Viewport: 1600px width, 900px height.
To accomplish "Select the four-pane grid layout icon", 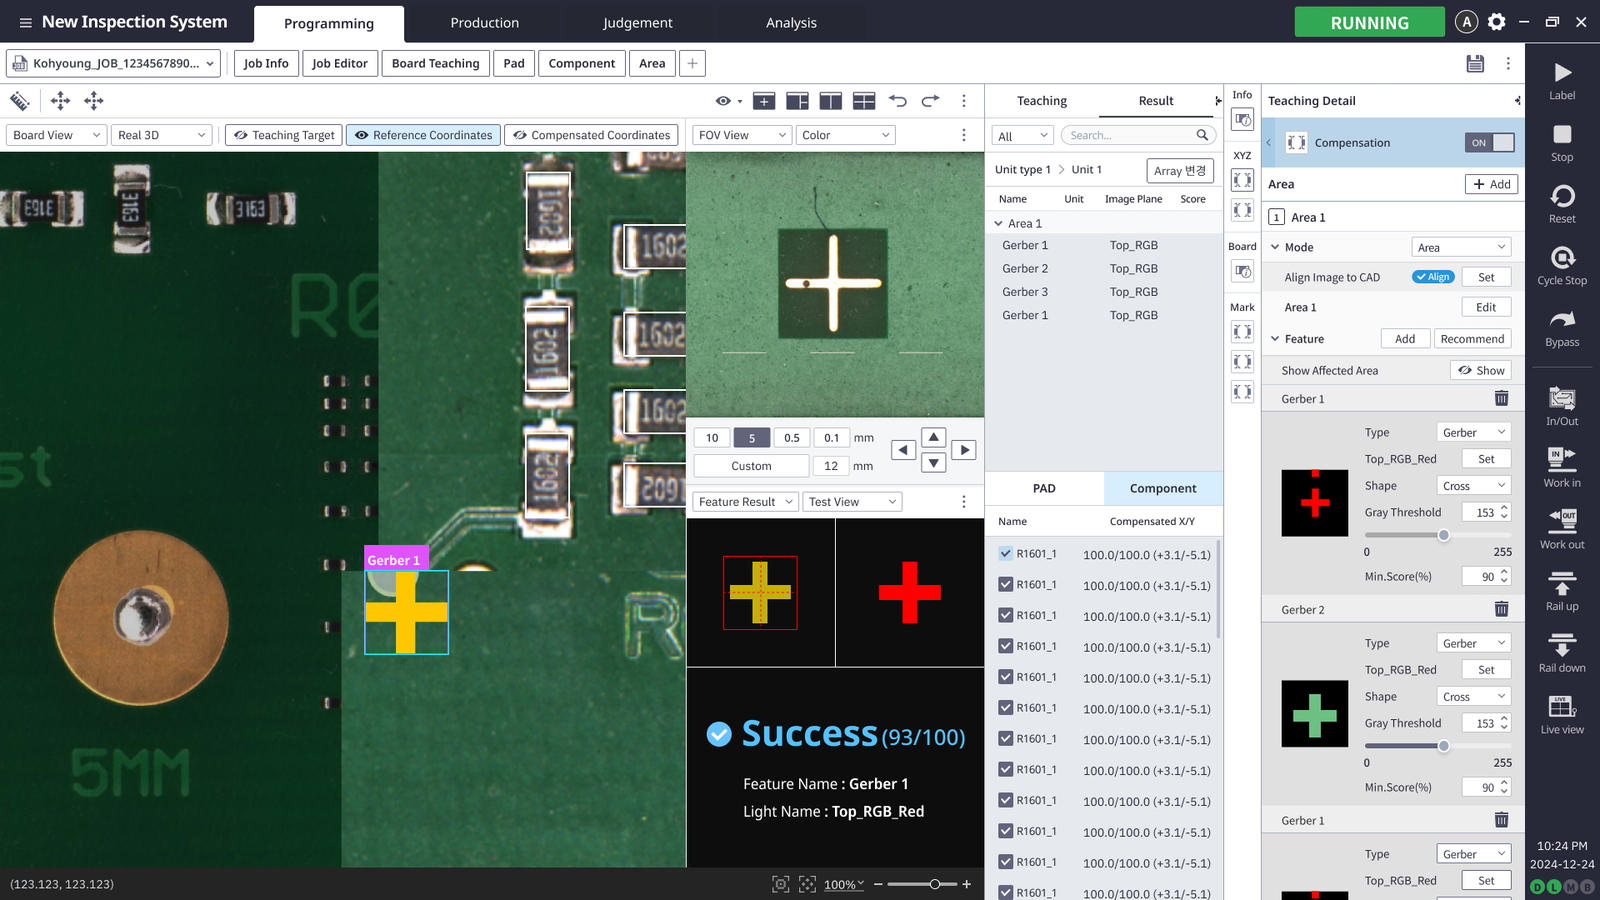I will pyautogui.click(x=864, y=101).
